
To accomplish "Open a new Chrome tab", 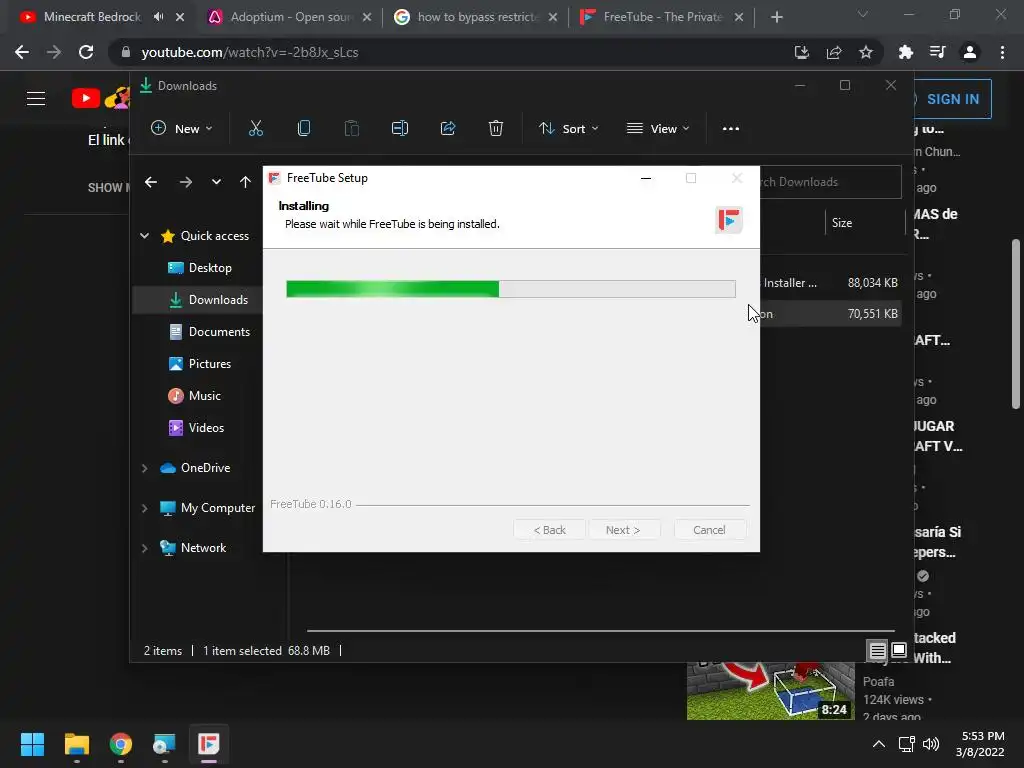I will tap(776, 17).
